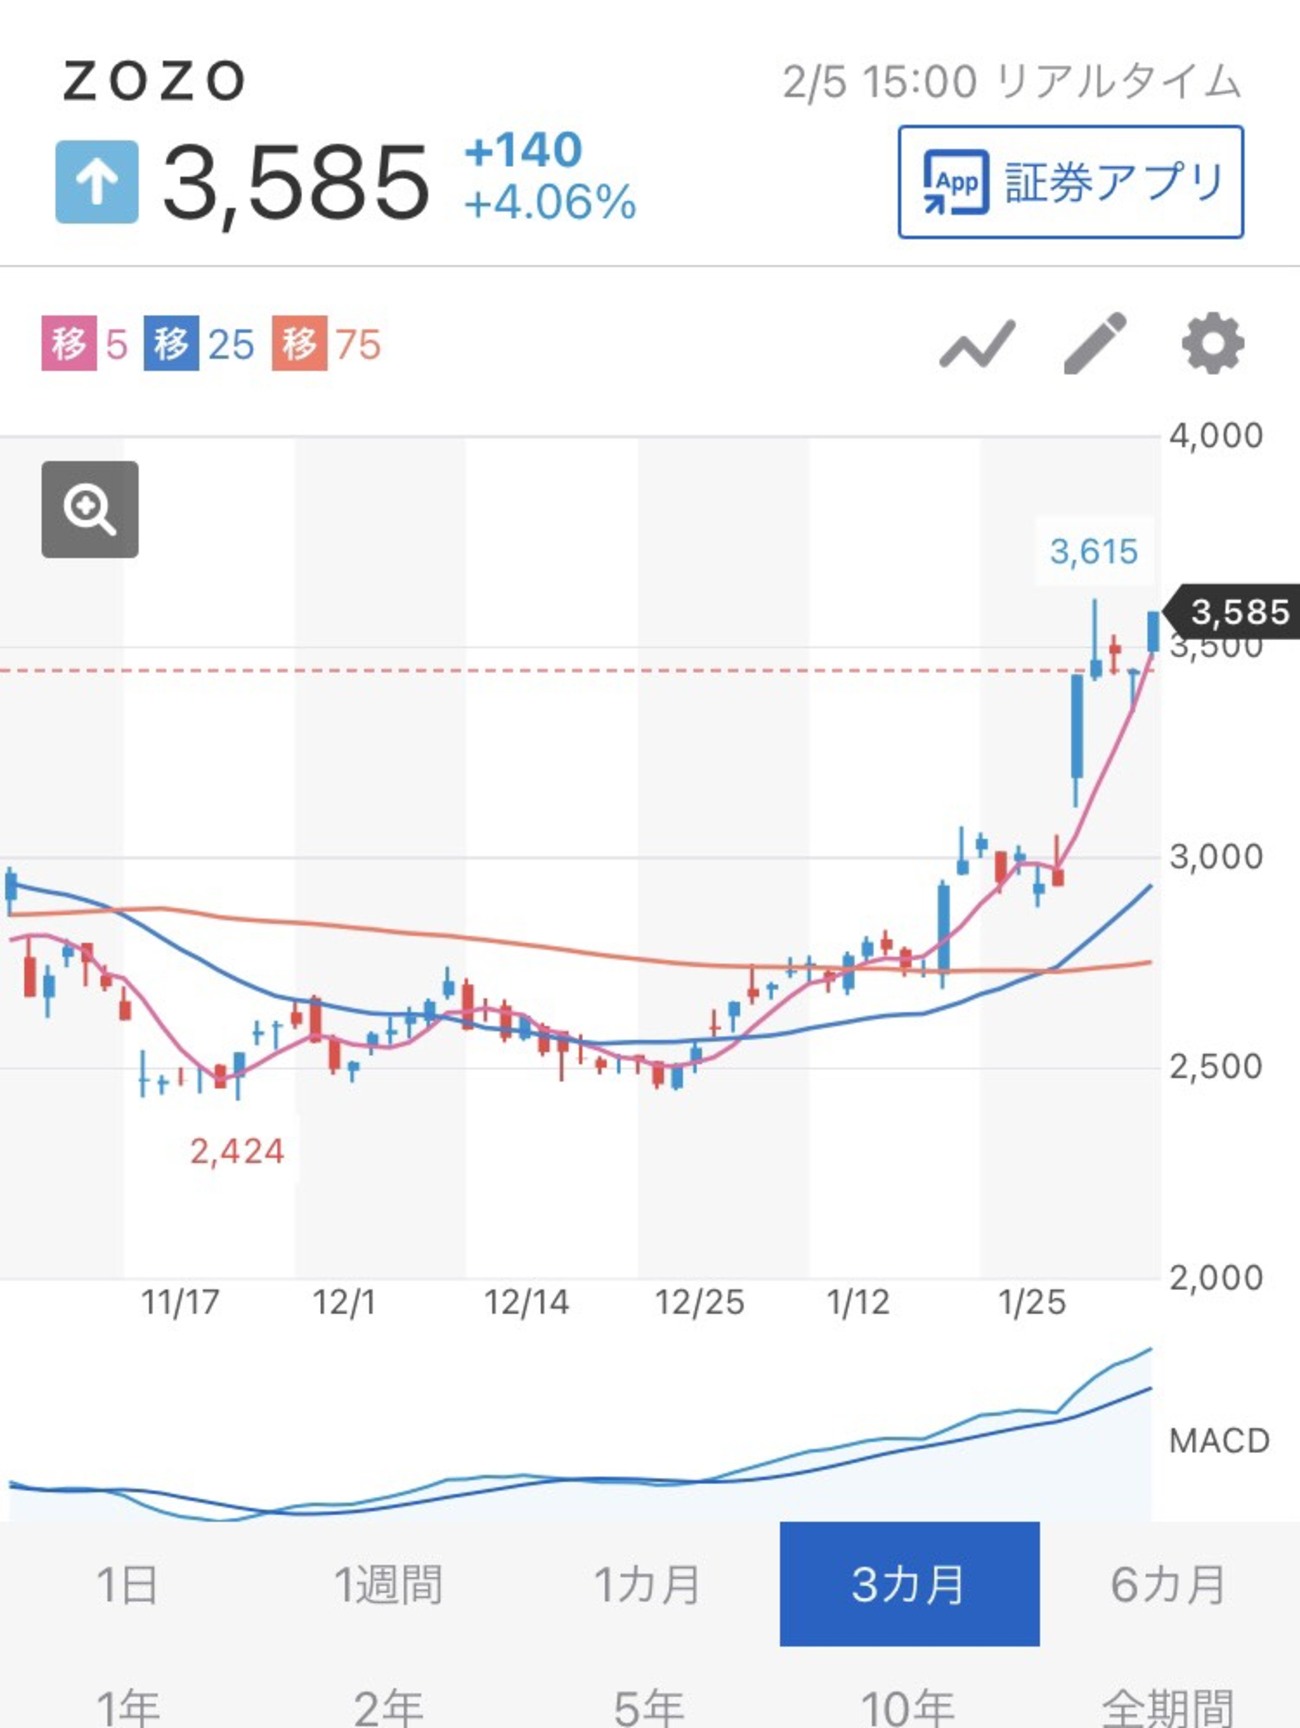Toggle the 5-day moving average
The height and width of the screenshot is (1728, 1300).
pyautogui.click(x=85, y=344)
